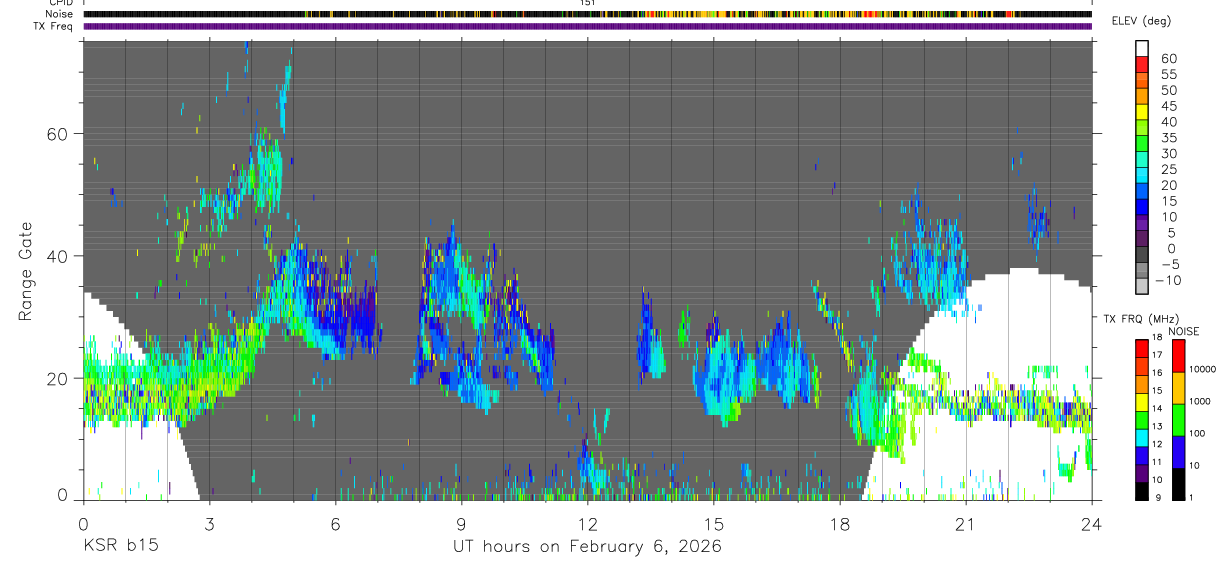The width and height of the screenshot is (1228, 567).
Task: Select the yellow 14–15 MHz TX FRQ segment
Action: tap(1142, 402)
